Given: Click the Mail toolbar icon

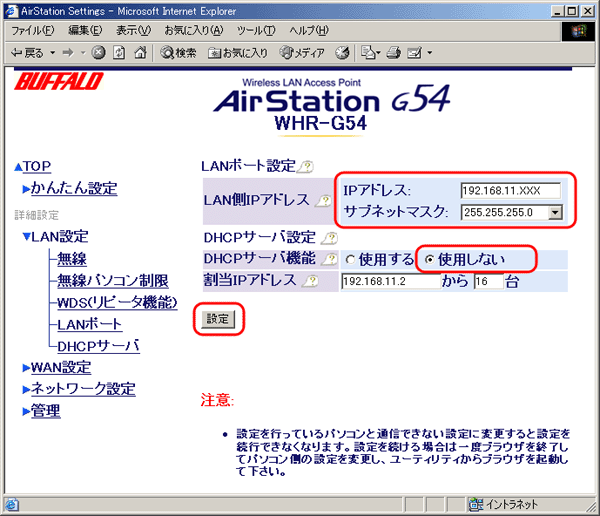Looking at the screenshot, I should [370, 53].
